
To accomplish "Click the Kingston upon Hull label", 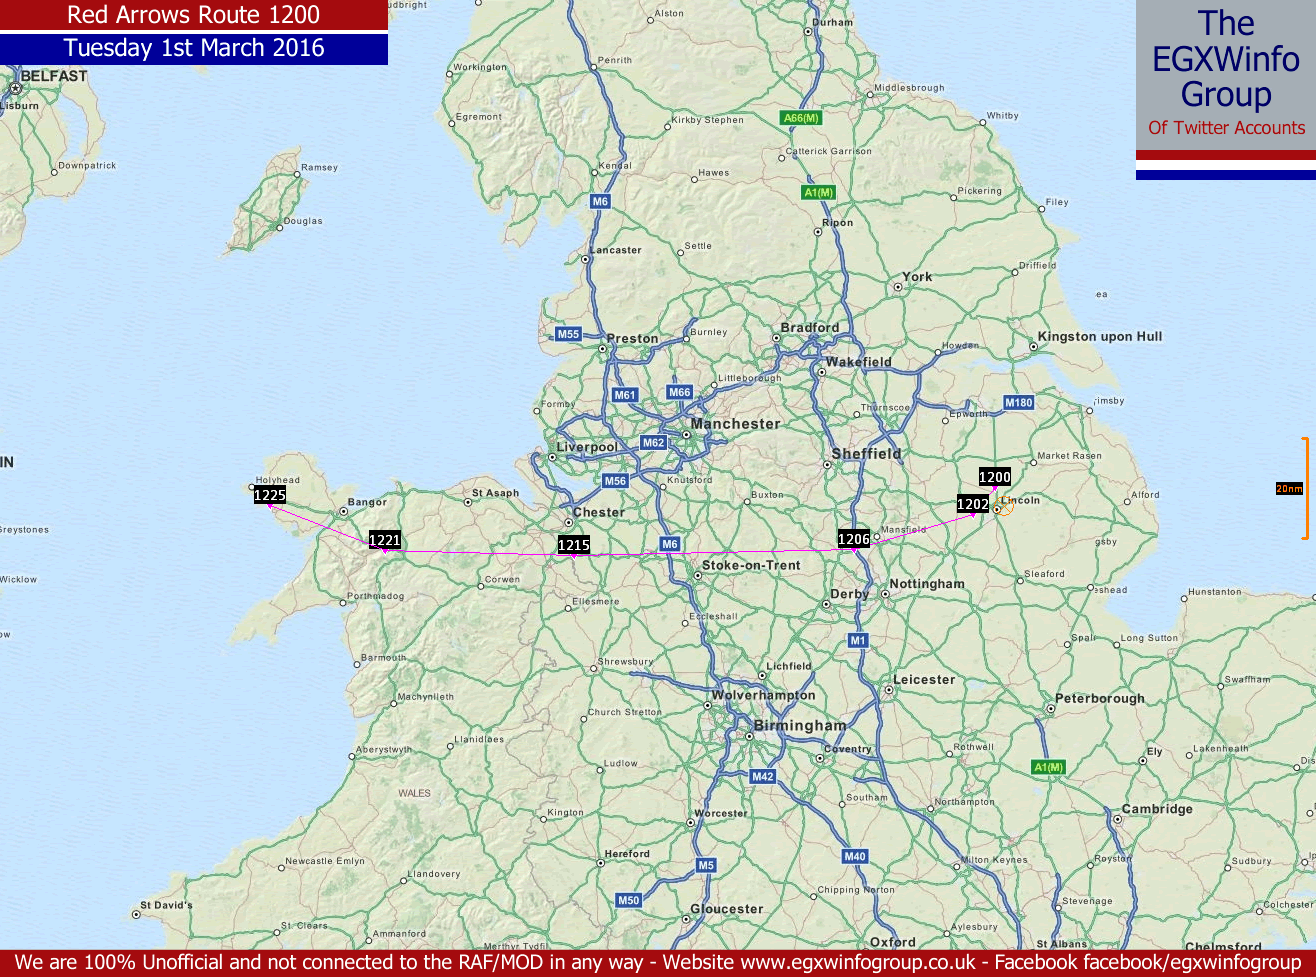I will click(1100, 337).
